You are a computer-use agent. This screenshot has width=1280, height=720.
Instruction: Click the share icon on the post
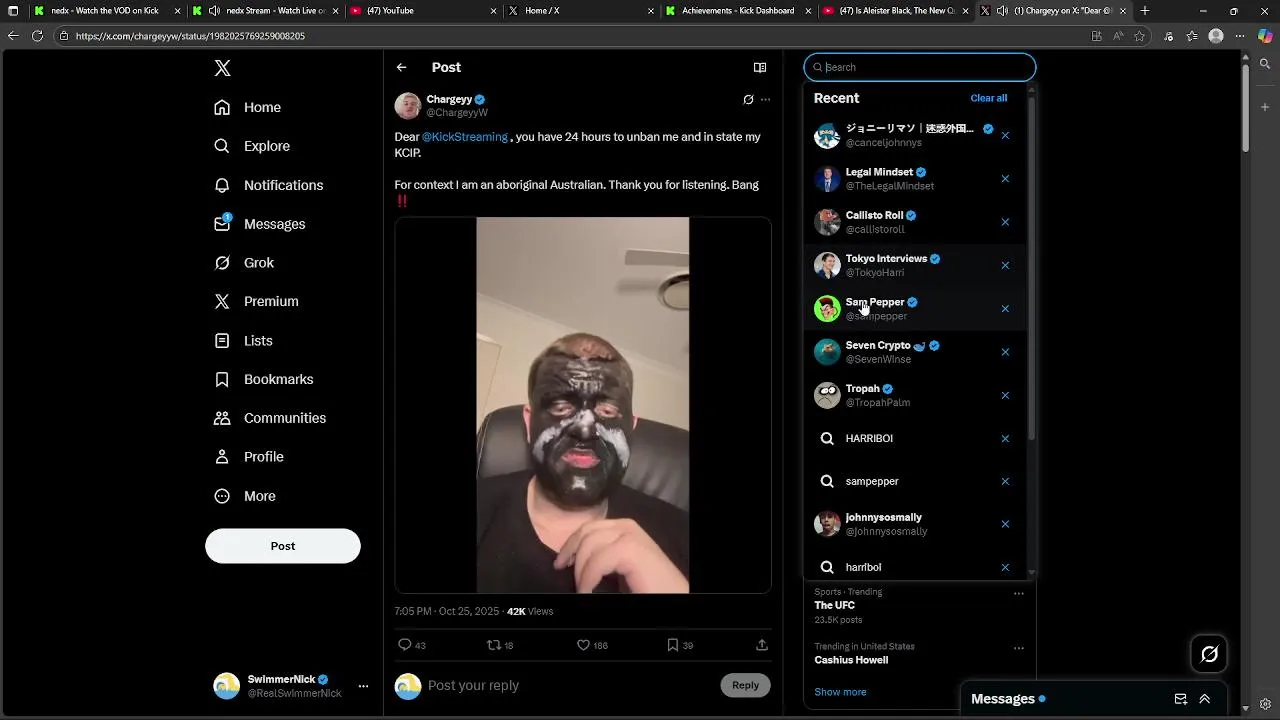tap(762, 645)
